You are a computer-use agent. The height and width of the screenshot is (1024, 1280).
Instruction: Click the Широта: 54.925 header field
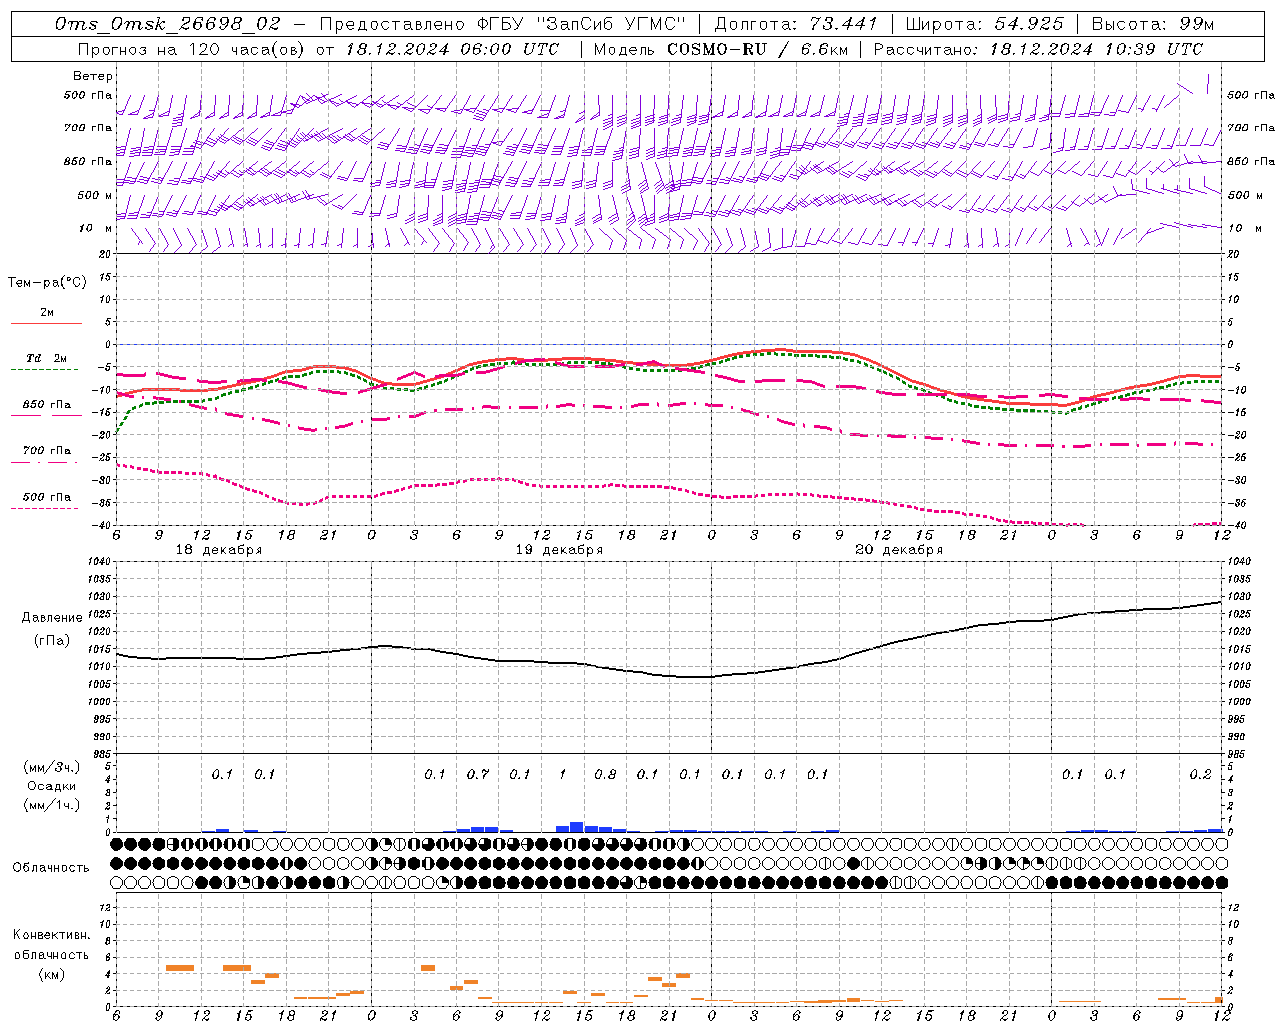[x=985, y=24]
